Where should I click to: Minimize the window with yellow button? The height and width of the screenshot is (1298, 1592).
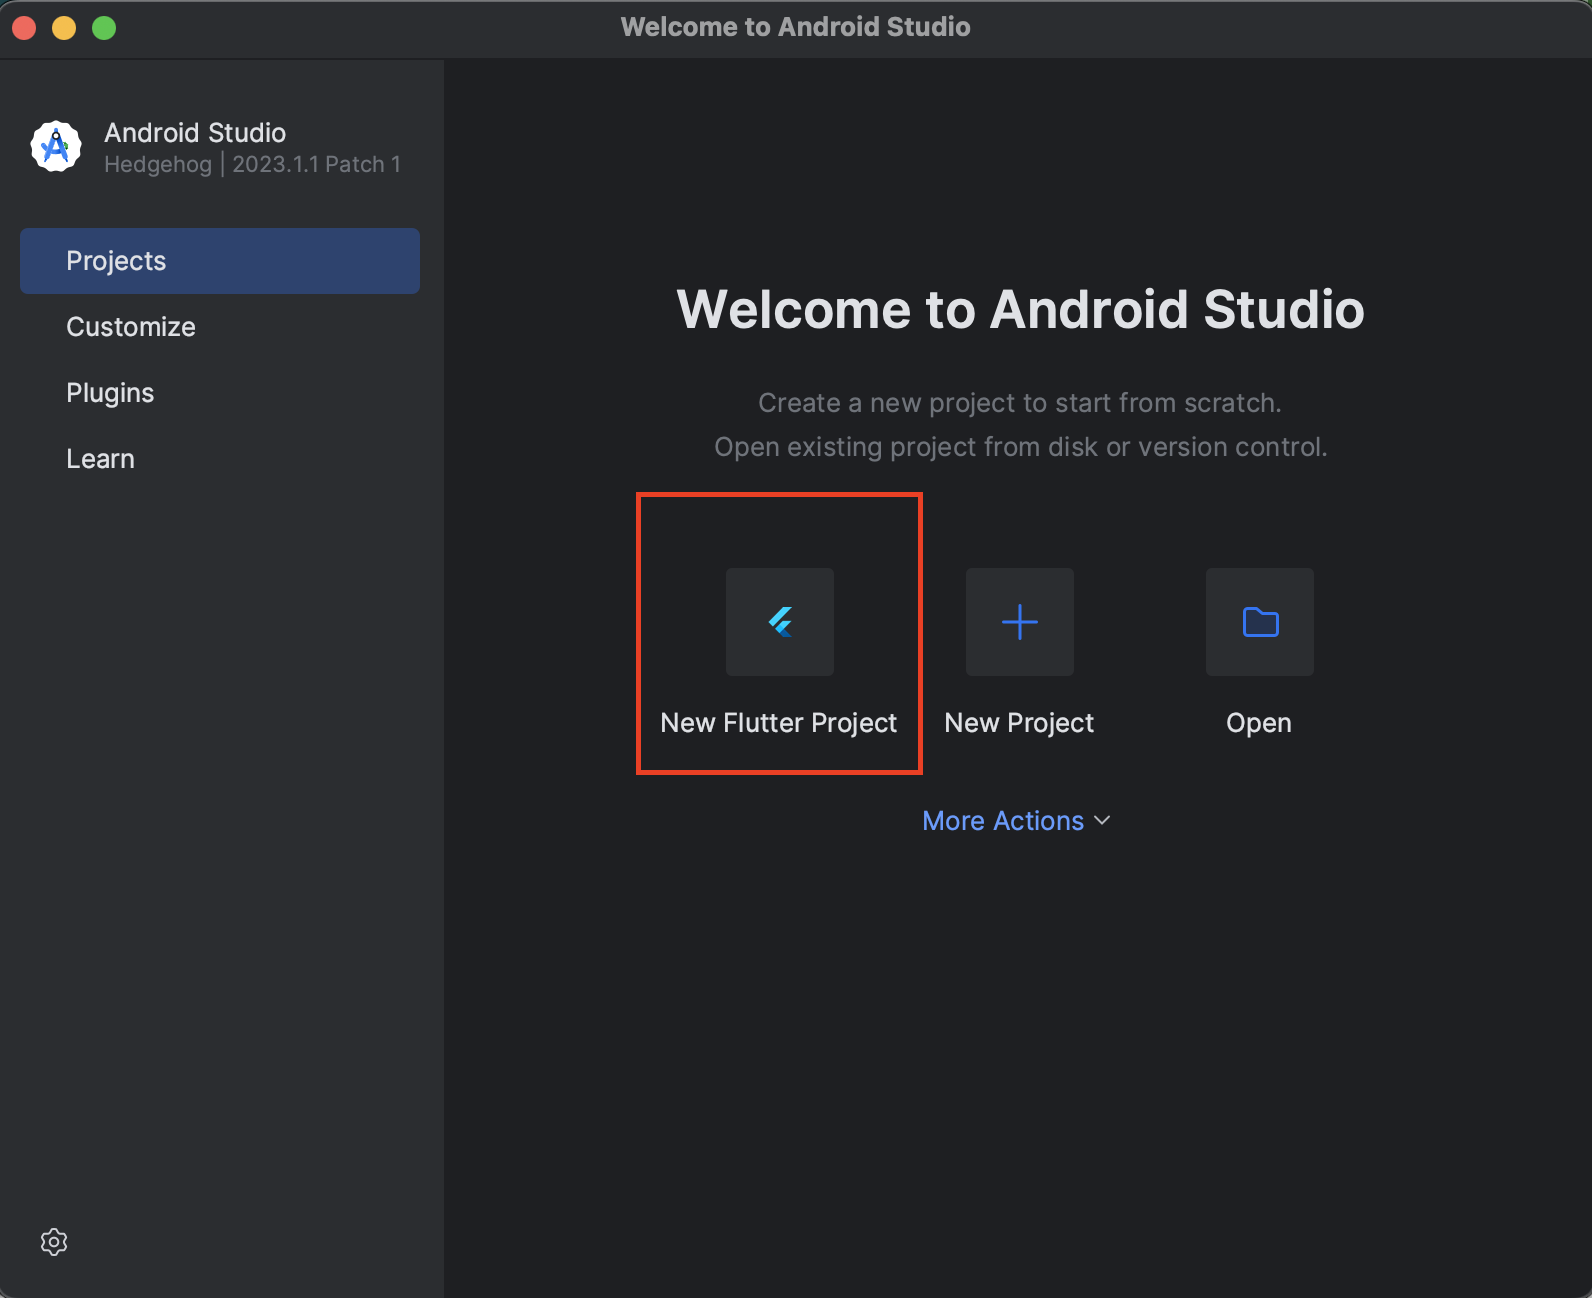pyautogui.click(x=64, y=28)
